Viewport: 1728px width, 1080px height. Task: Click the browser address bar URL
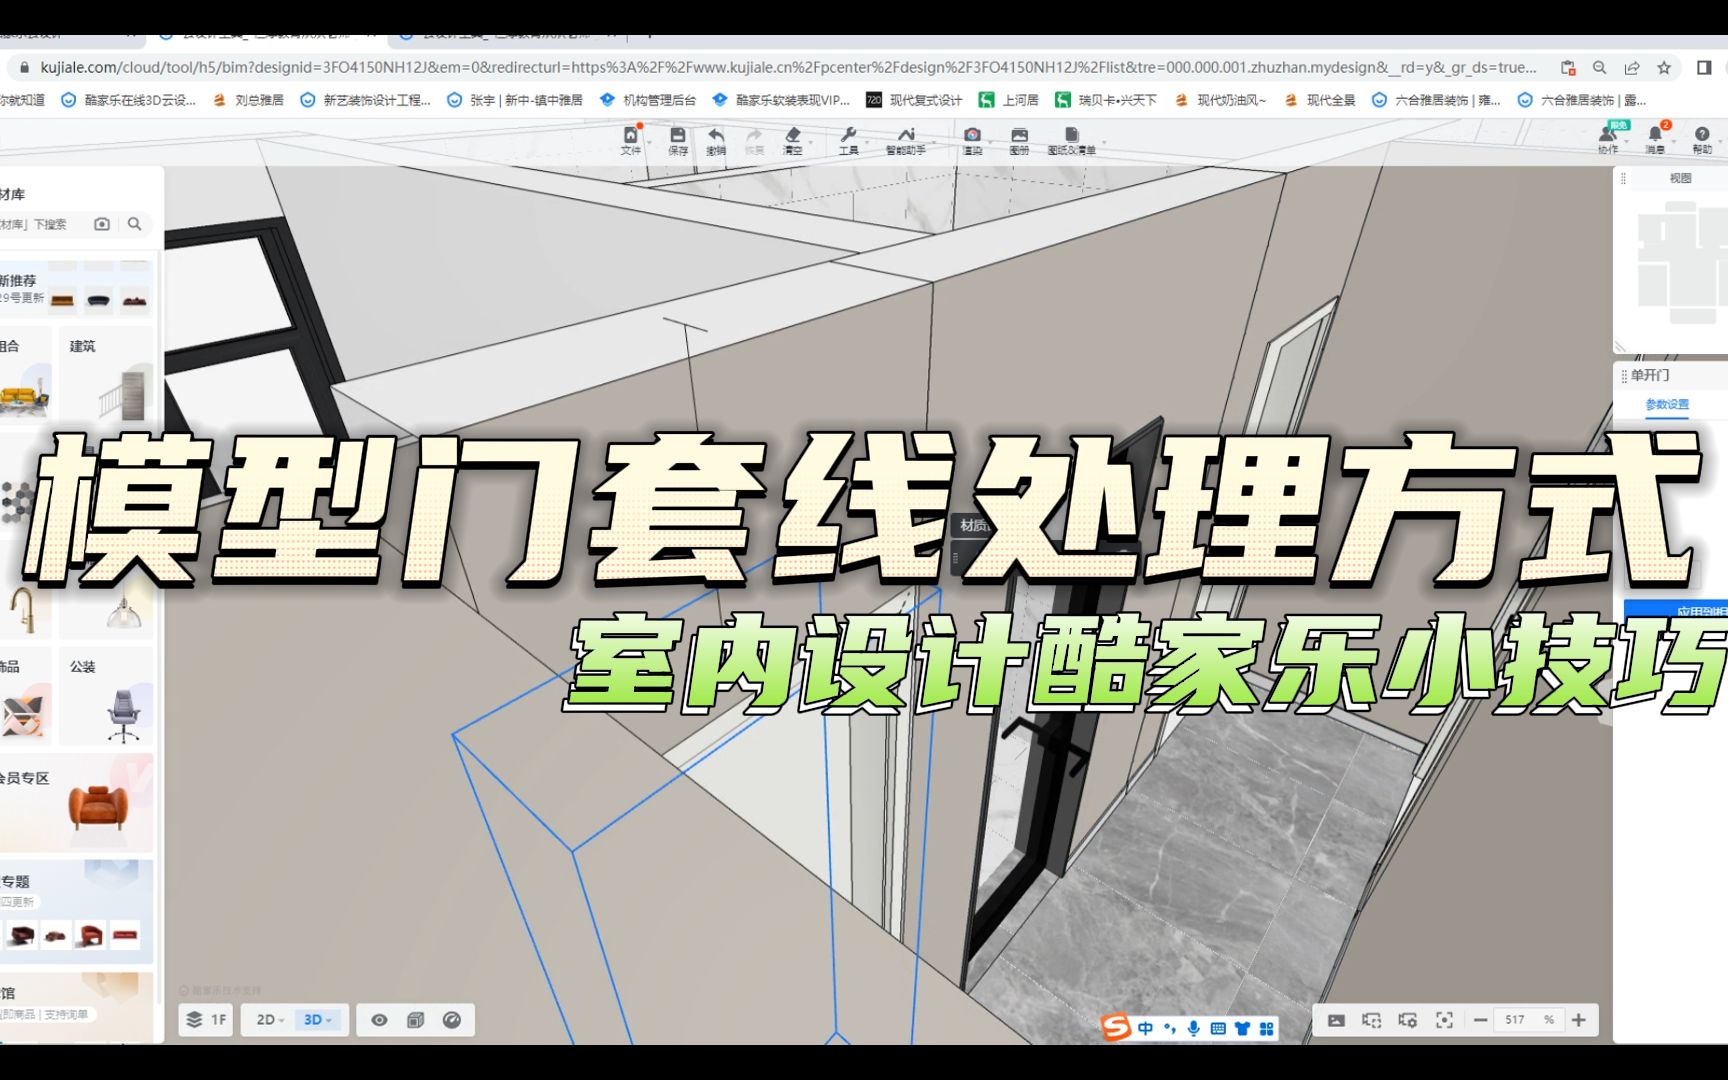(x=788, y=67)
